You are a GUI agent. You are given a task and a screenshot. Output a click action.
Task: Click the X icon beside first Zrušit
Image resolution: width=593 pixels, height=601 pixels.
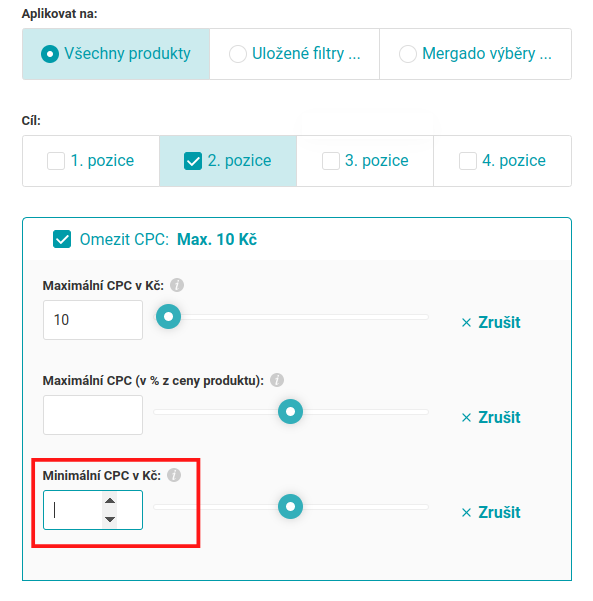466,322
